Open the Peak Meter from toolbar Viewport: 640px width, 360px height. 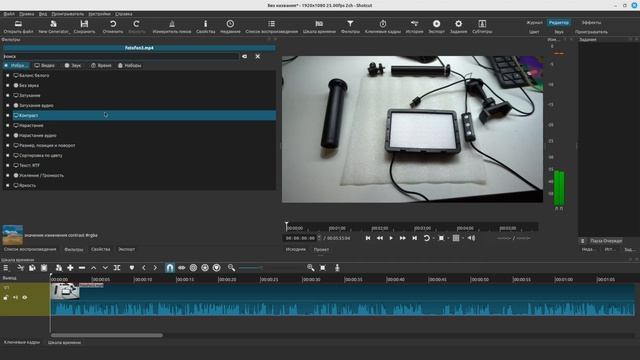pos(172,24)
